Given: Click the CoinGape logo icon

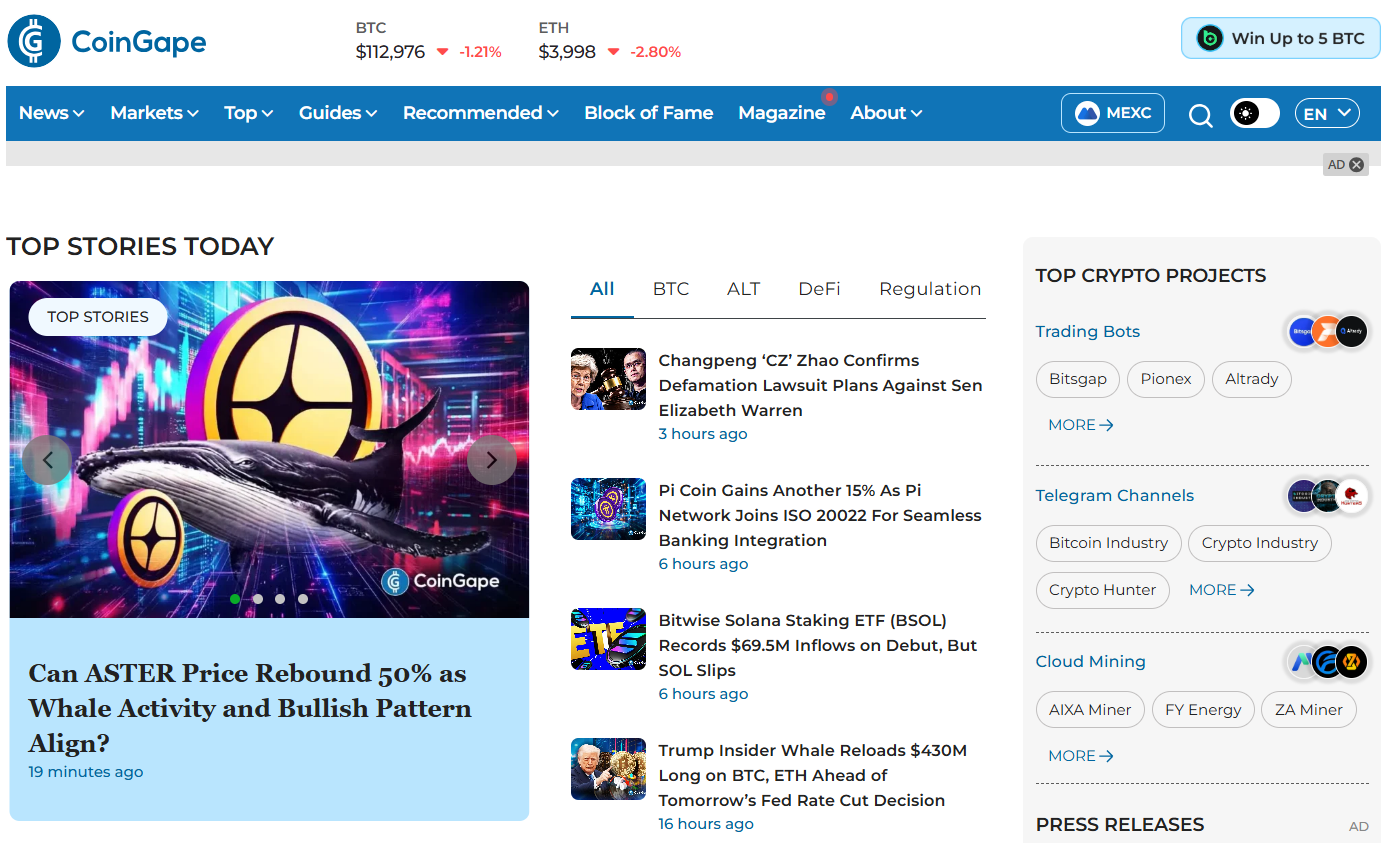Looking at the screenshot, I should (x=34, y=41).
